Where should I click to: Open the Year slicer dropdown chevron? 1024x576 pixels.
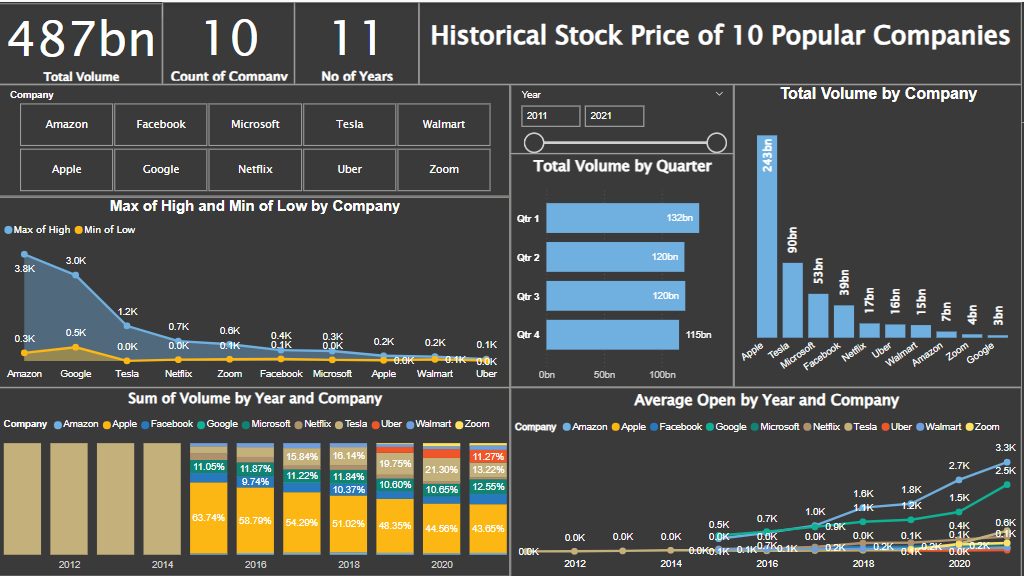(x=719, y=94)
